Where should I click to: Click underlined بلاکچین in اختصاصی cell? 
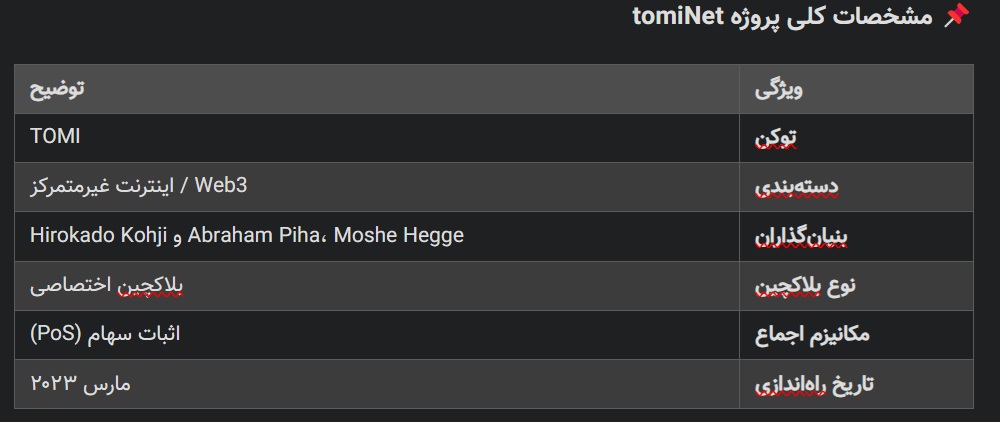click(x=151, y=286)
